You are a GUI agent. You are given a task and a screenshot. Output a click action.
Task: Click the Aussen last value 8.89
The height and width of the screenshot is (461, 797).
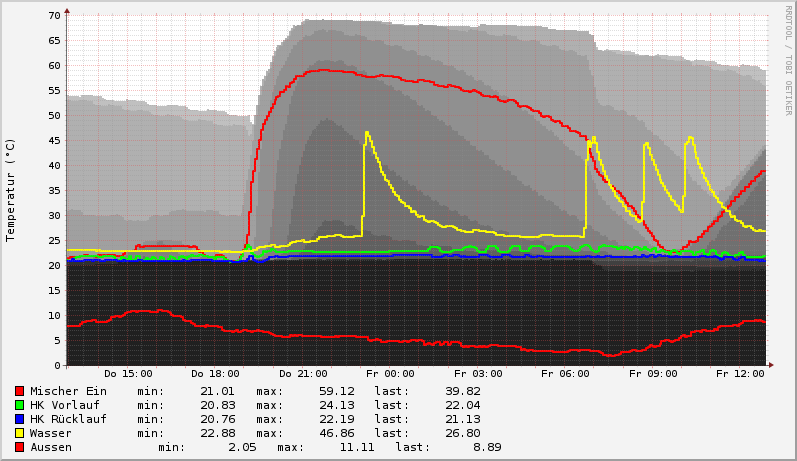point(487,447)
